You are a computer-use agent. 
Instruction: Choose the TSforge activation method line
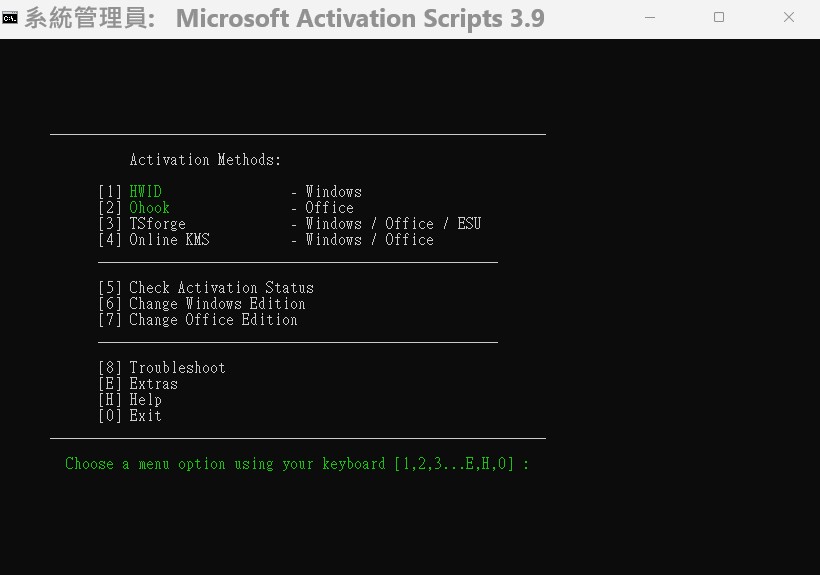coord(157,224)
